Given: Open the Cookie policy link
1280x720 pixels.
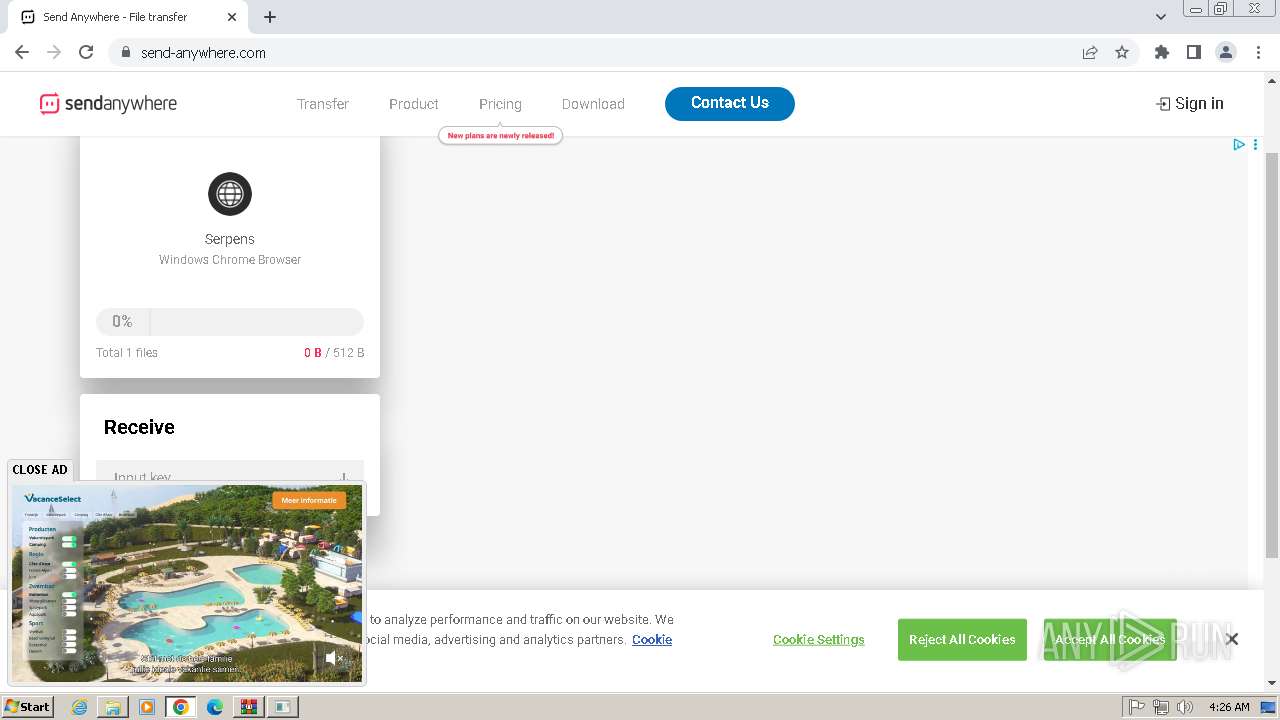Looking at the screenshot, I should coord(652,640).
